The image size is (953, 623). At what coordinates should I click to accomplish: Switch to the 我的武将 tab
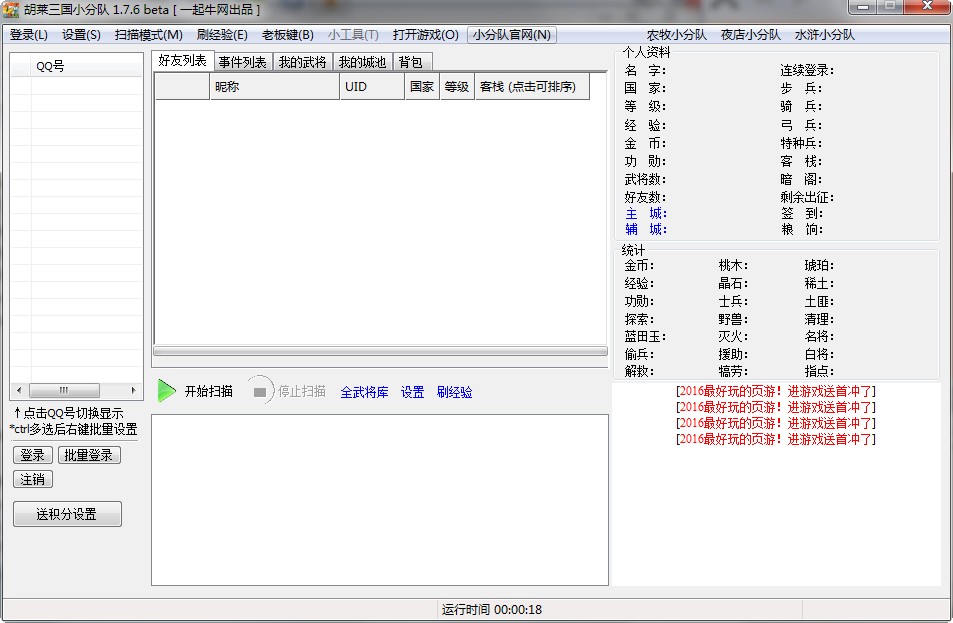pos(302,61)
